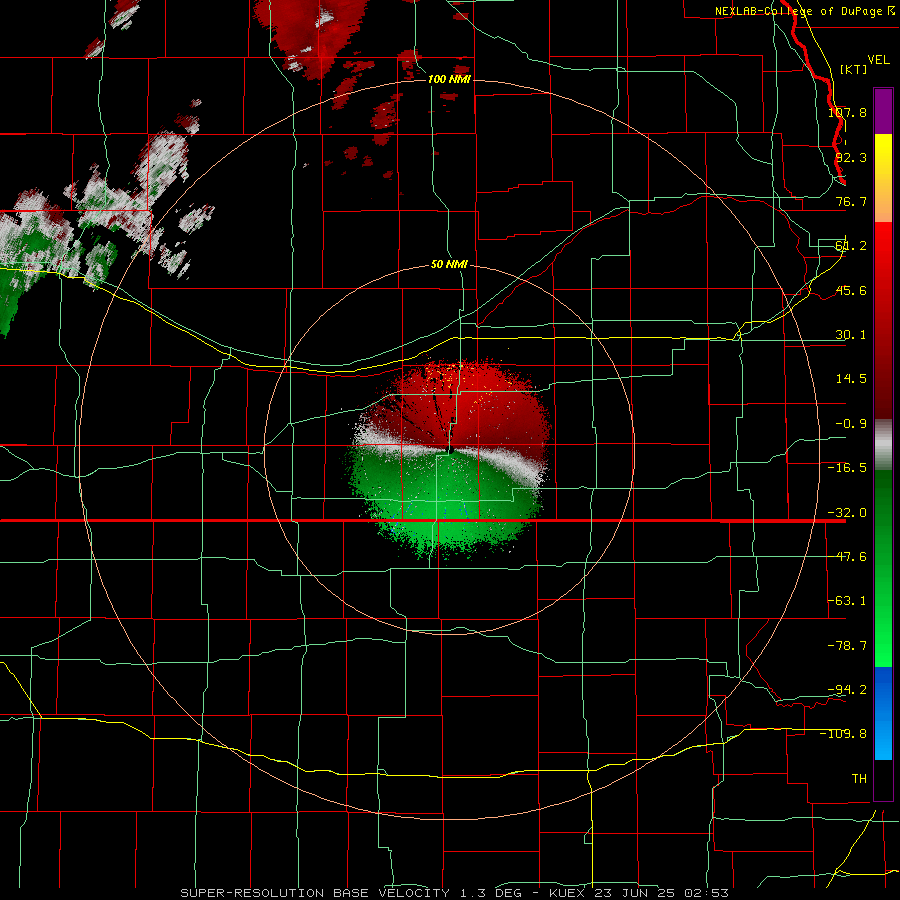Click the 107.8 value on velocity scale
The image size is (900, 900).
point(847,112)
